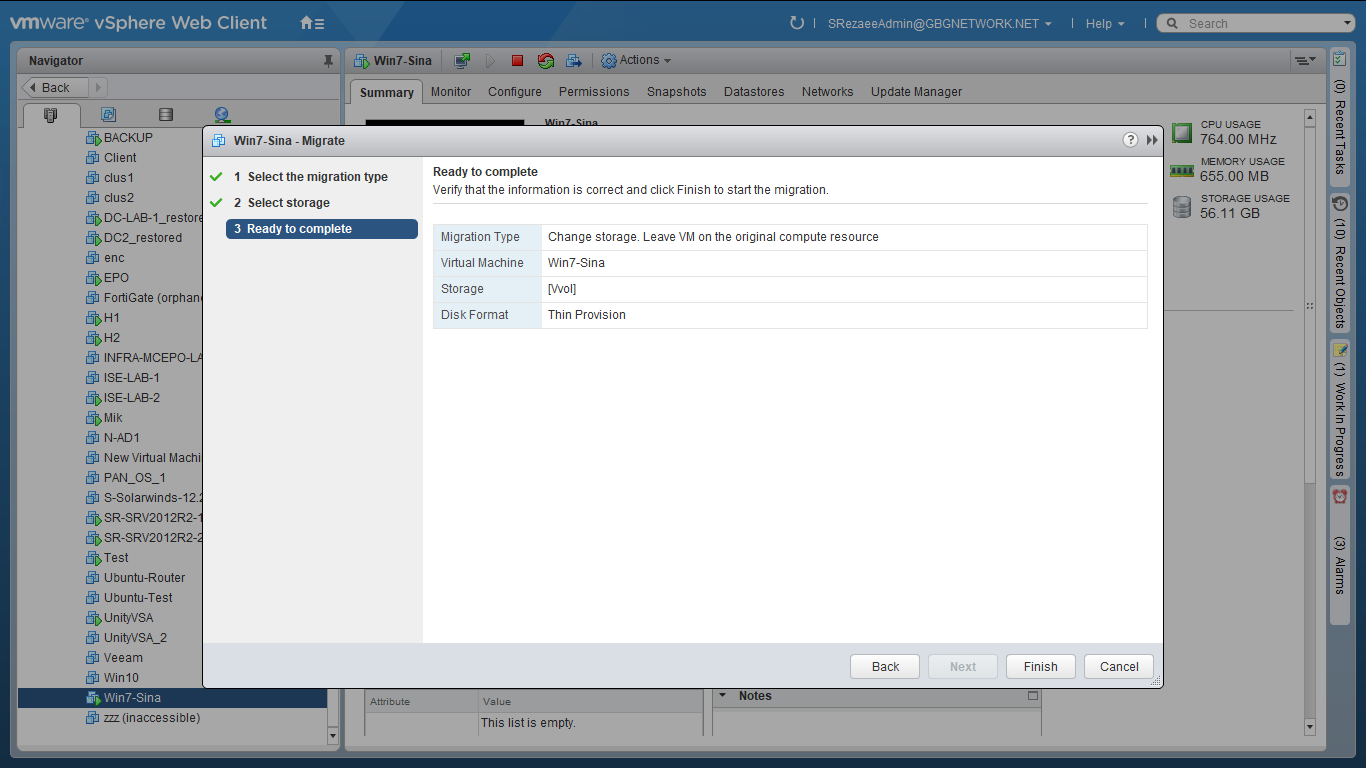Screen dimensions: 1366x768
Task: Select ISE-LAB-1 VM in tree
Action: (131, 378)
